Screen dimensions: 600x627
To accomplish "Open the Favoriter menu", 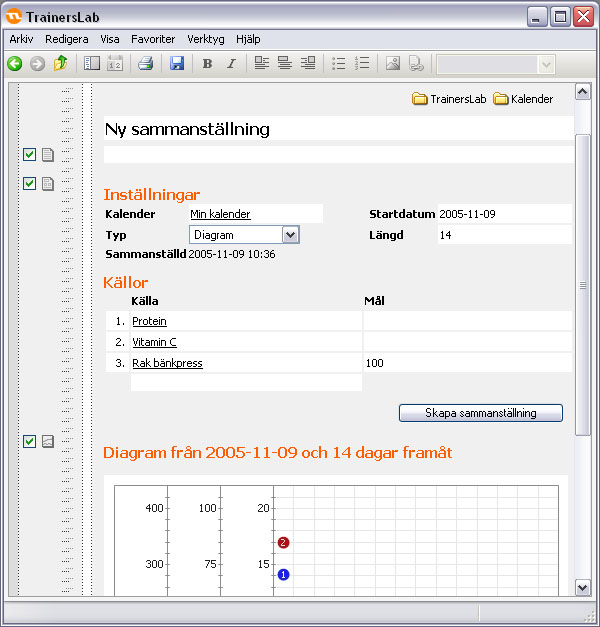I will 152,39.
